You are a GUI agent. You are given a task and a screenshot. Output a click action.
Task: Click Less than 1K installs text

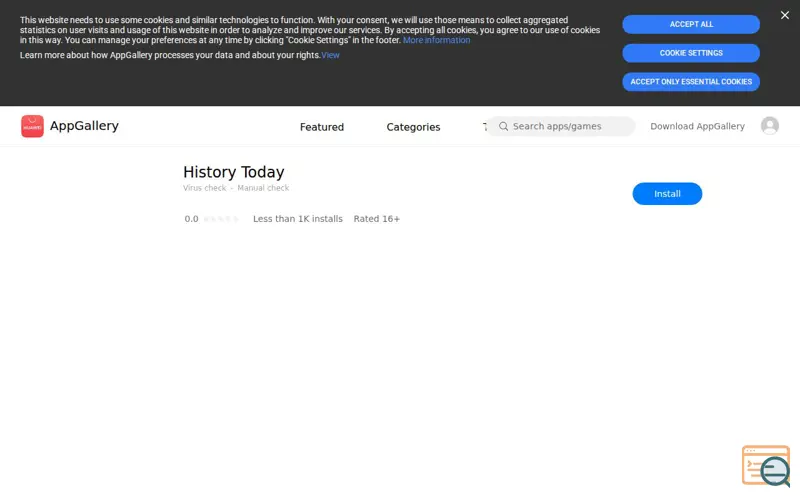[298, 219]
